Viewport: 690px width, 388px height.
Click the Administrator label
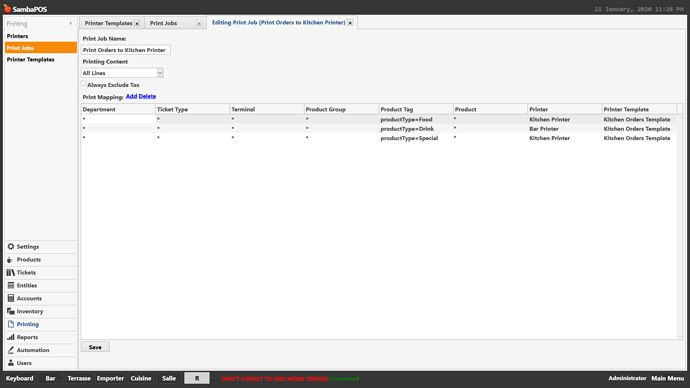(x=627, y=378)
